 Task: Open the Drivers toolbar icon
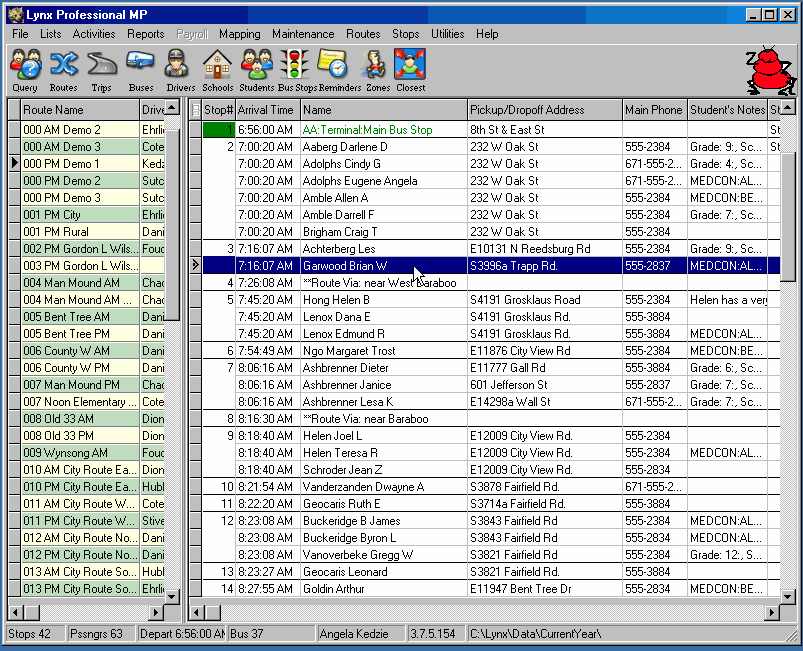(180, 70)
